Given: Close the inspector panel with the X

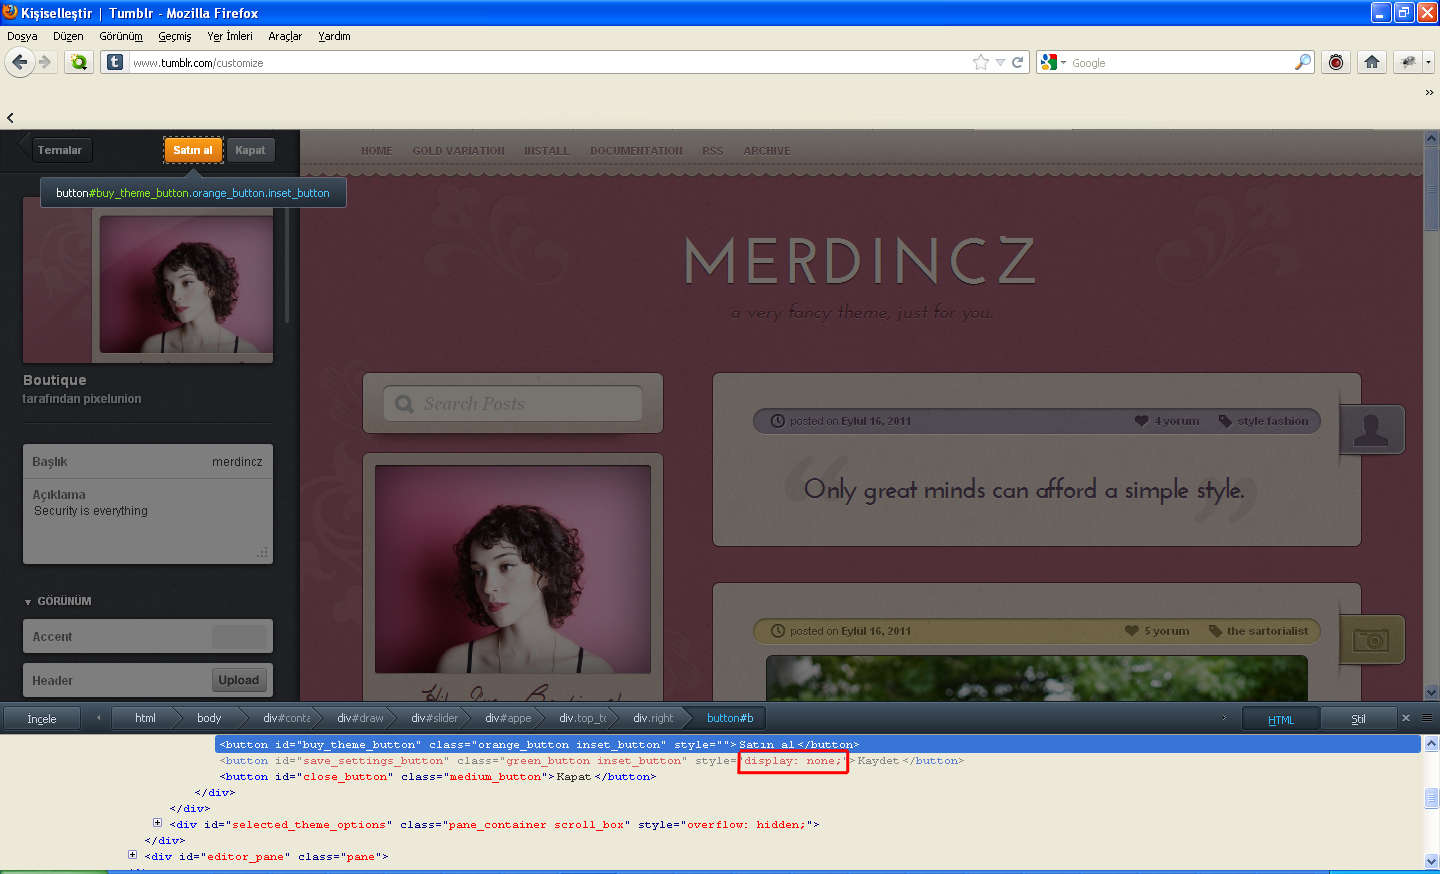Looking at the screenshot, I should coord(1405,718).
